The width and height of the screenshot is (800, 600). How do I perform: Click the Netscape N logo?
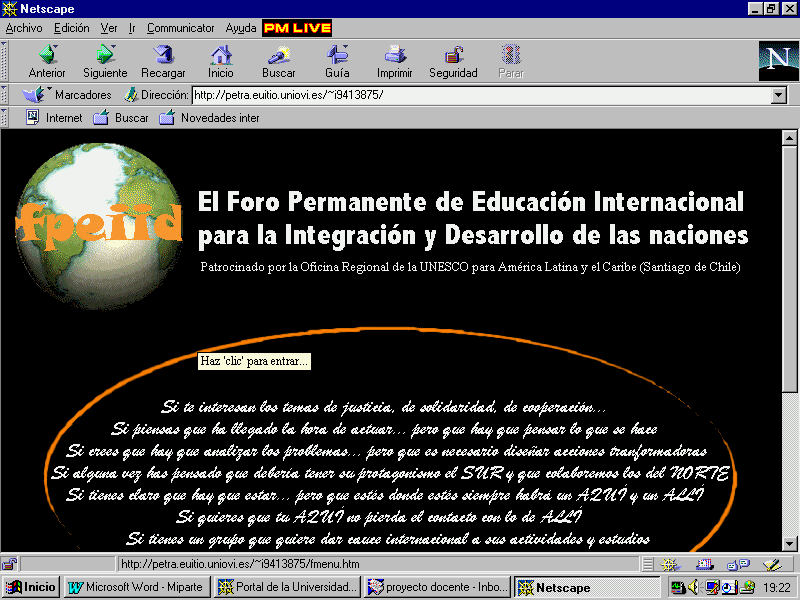[x=777, y=60]
